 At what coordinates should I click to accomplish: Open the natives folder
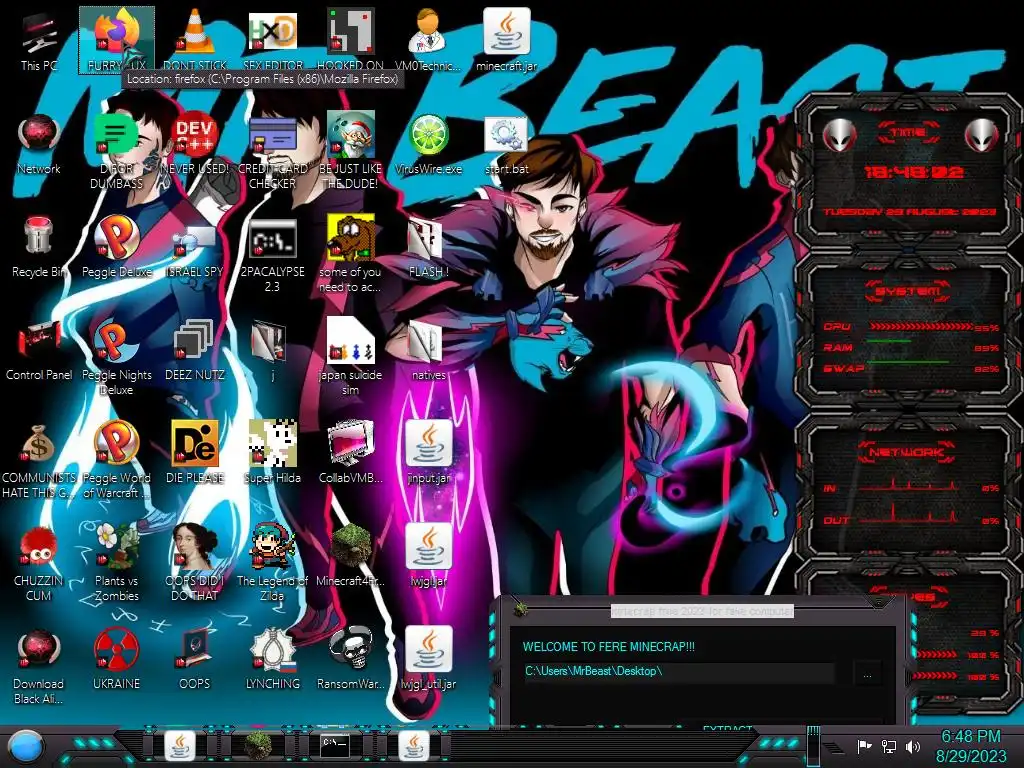(428, 350)
